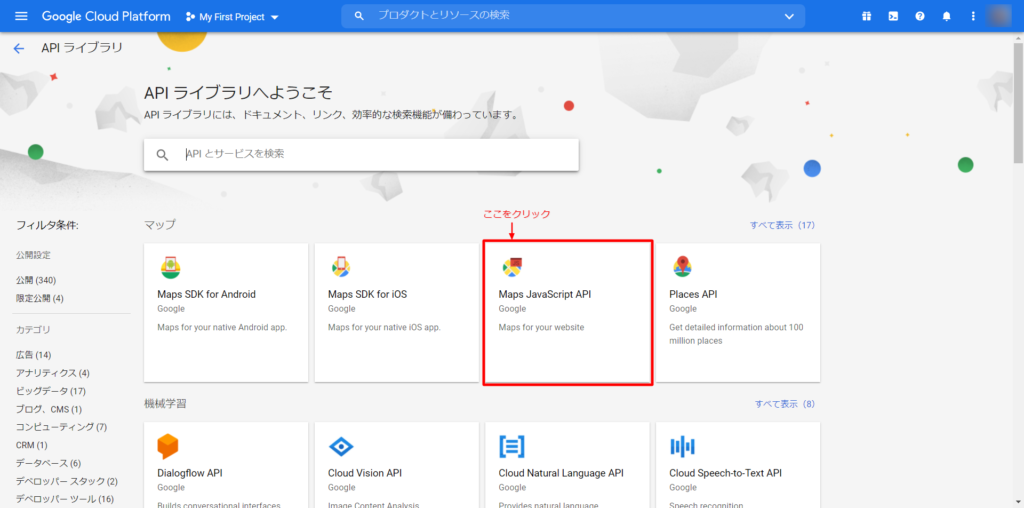The height and width of the screenshot is (508, 1024).
Task: Open the help question mark icon
Action: coord(920,16)
